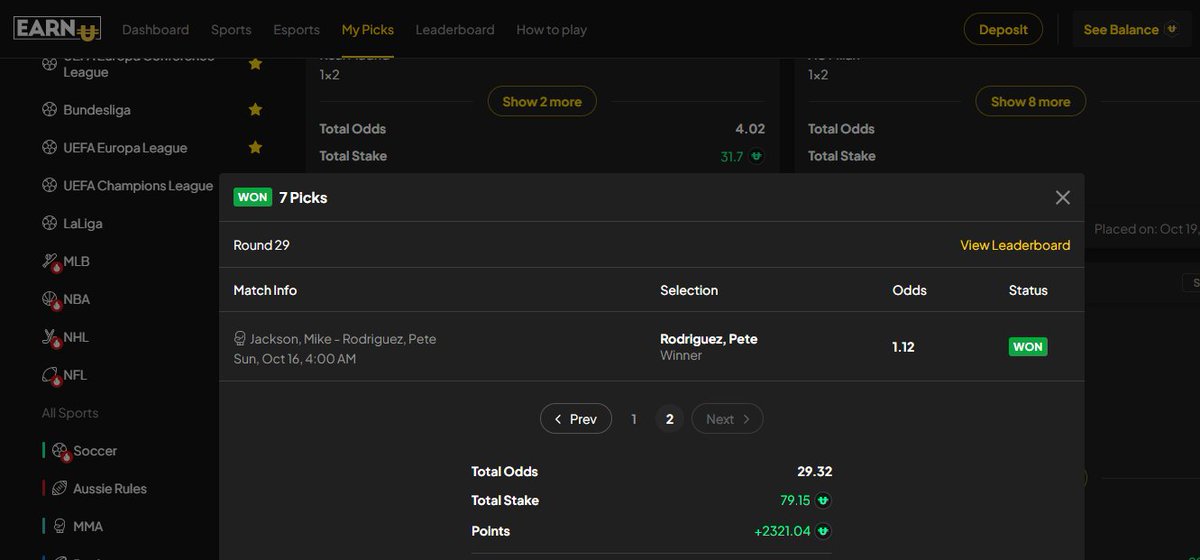Select MLB in the sidebar
This screenshot has height=560, width=1200.
coord(76,262)
